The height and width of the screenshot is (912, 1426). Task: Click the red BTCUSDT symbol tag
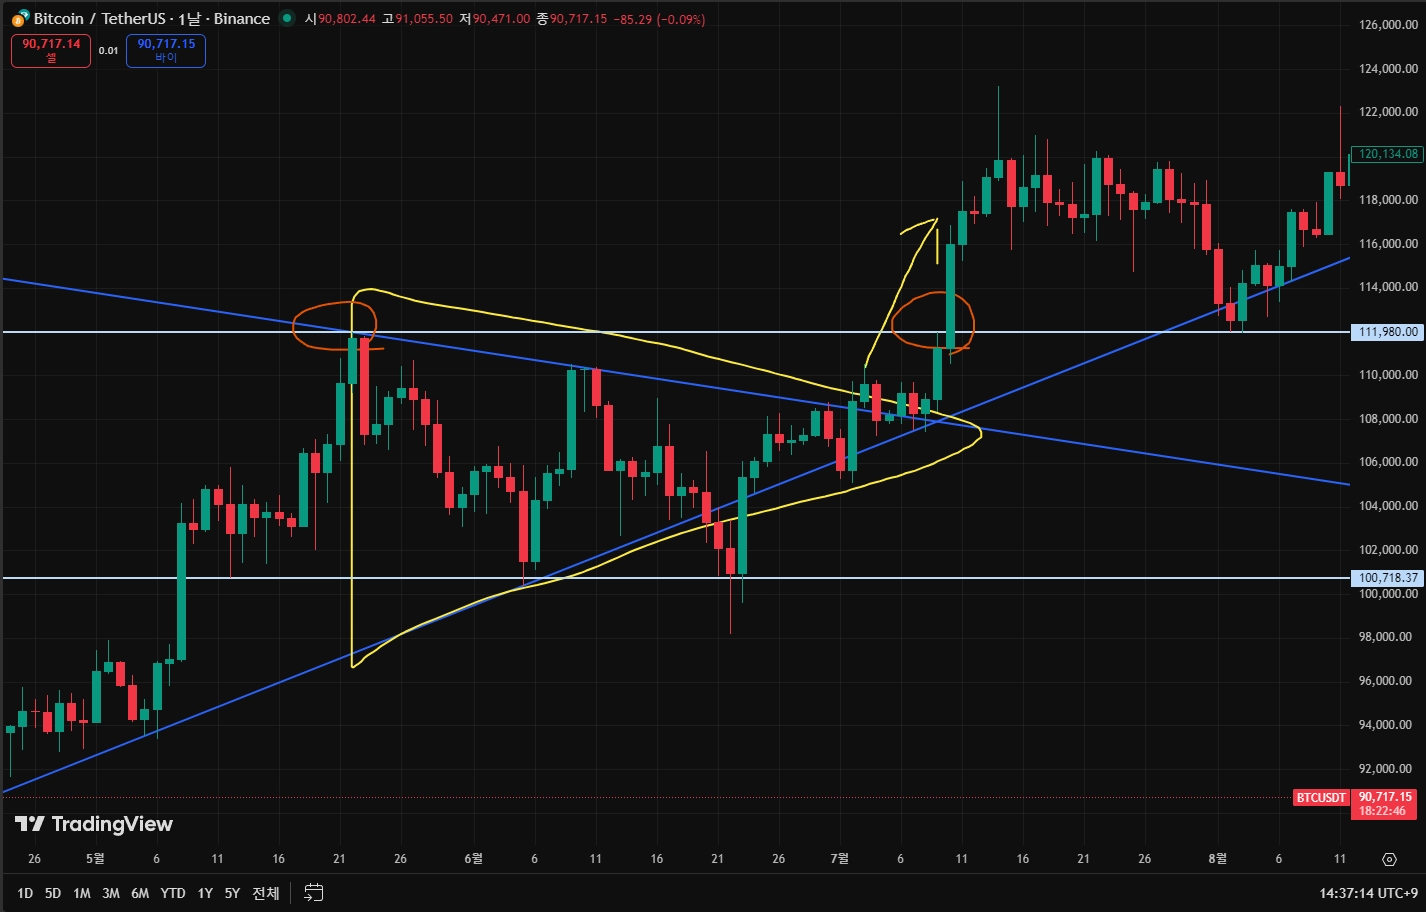click(x=1320, y=798)
